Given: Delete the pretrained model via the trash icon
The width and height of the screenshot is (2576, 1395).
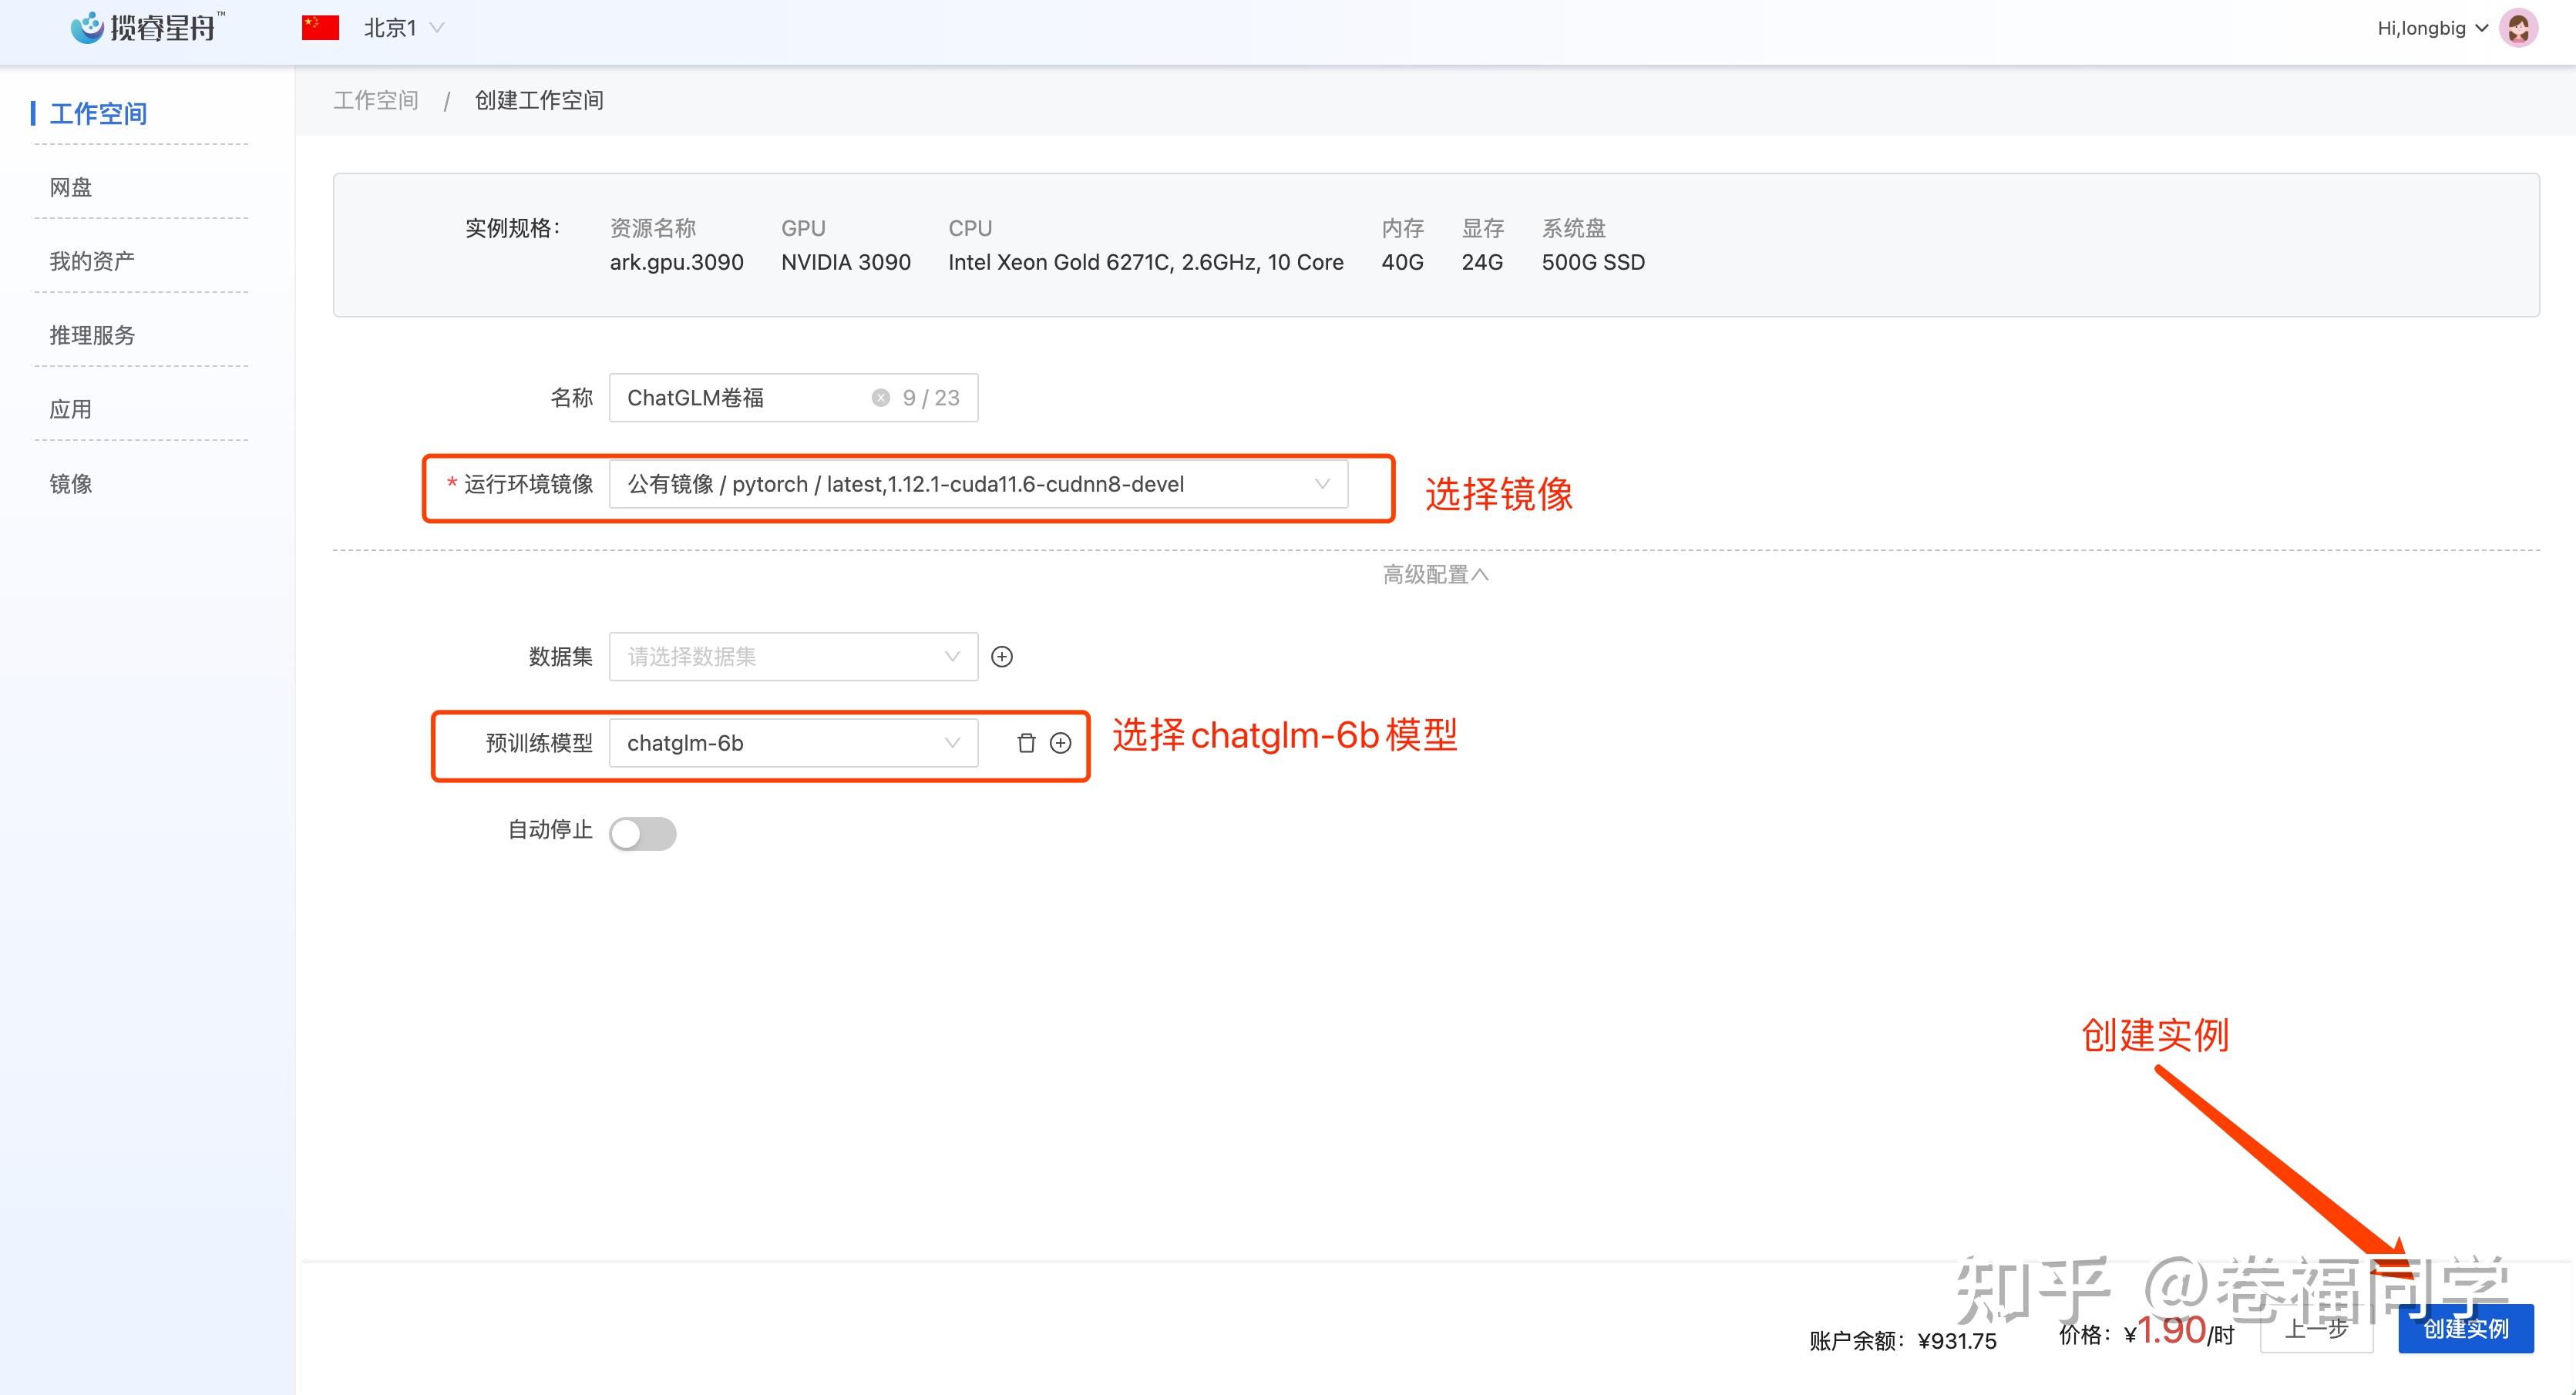Looking at the screenshot, I should [1026, 743].
